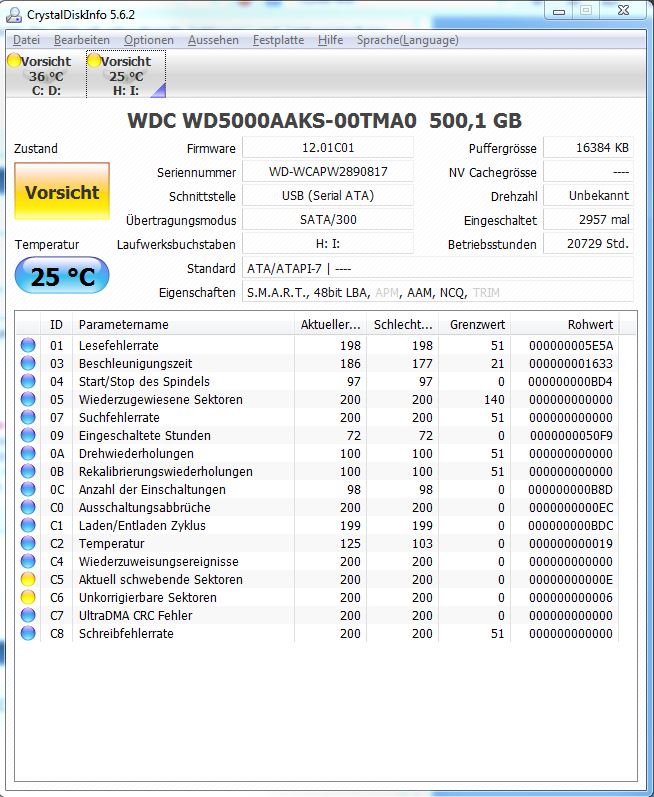Viewport: 654px width, 797px height.
Task: Click the status icon for the C2 Temperatur row
Action: click(x=28, y=543)
